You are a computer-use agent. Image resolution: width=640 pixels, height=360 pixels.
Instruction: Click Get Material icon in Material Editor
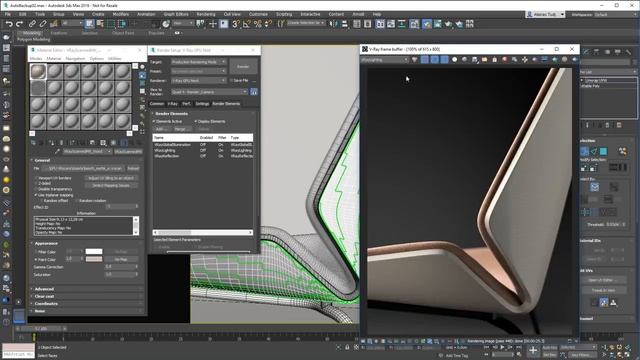point(33,142)
